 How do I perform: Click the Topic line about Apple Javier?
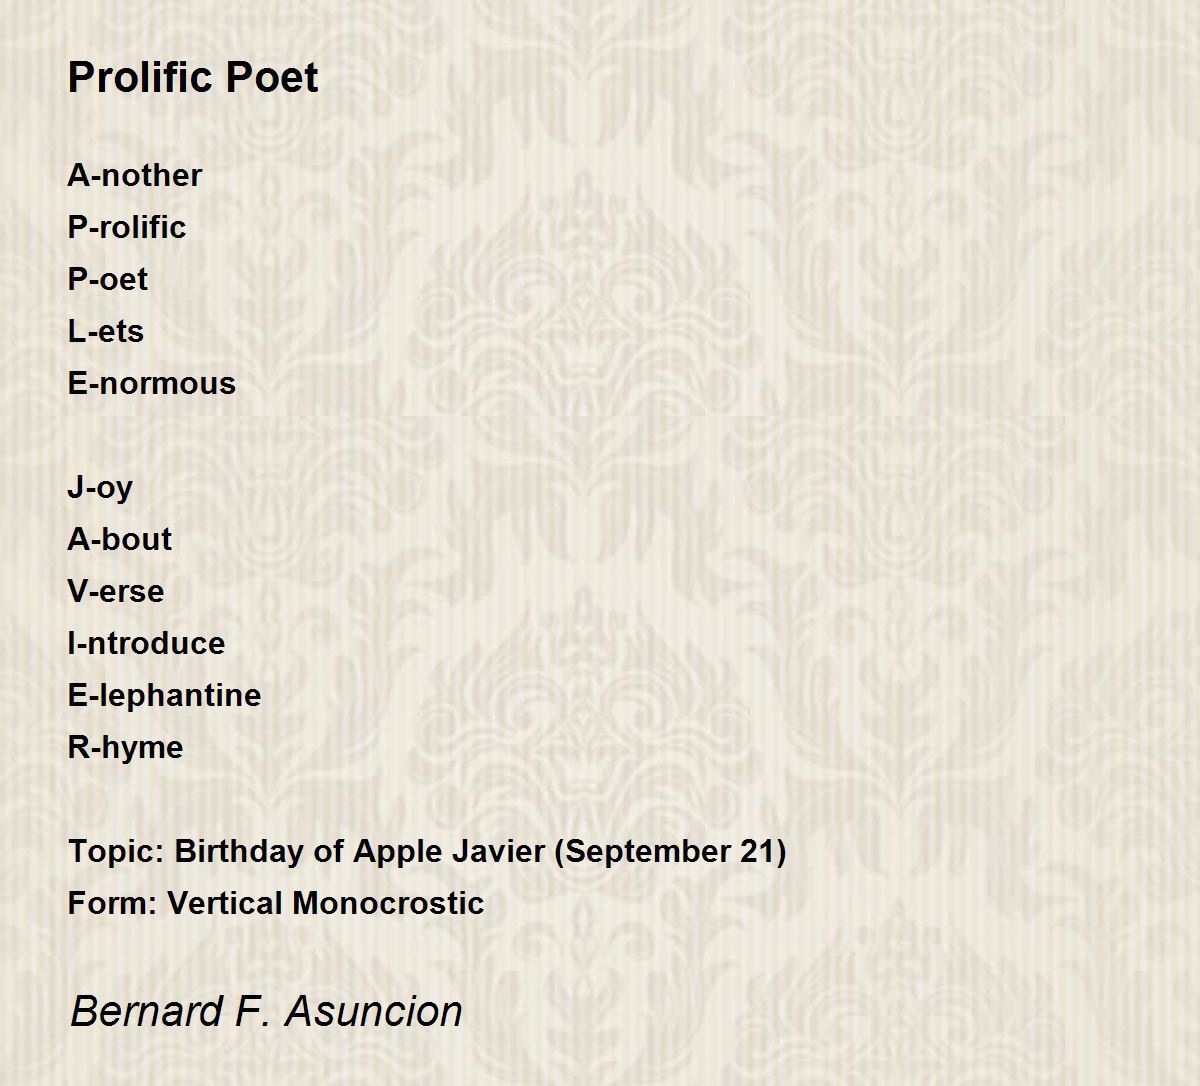click(x=427, y=851)
